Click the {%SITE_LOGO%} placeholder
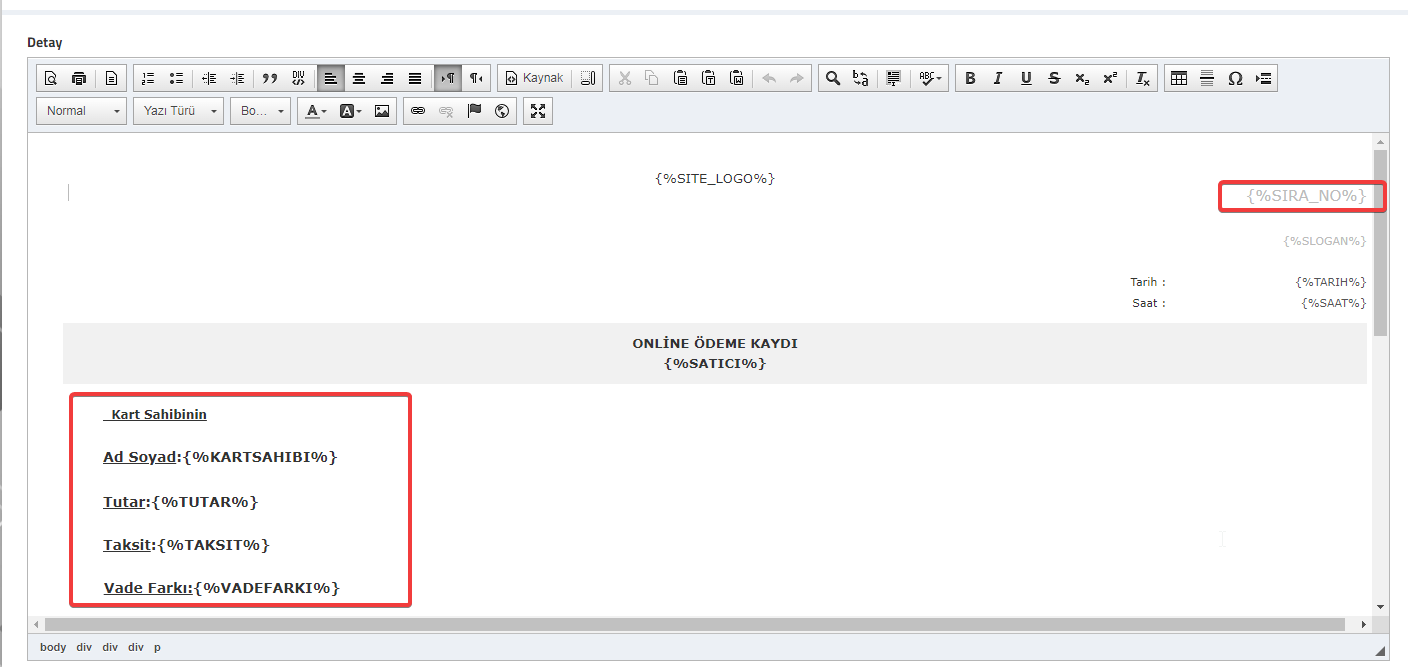The height and width of the screenshot is (667, 1408). click(x=715, y=178)
